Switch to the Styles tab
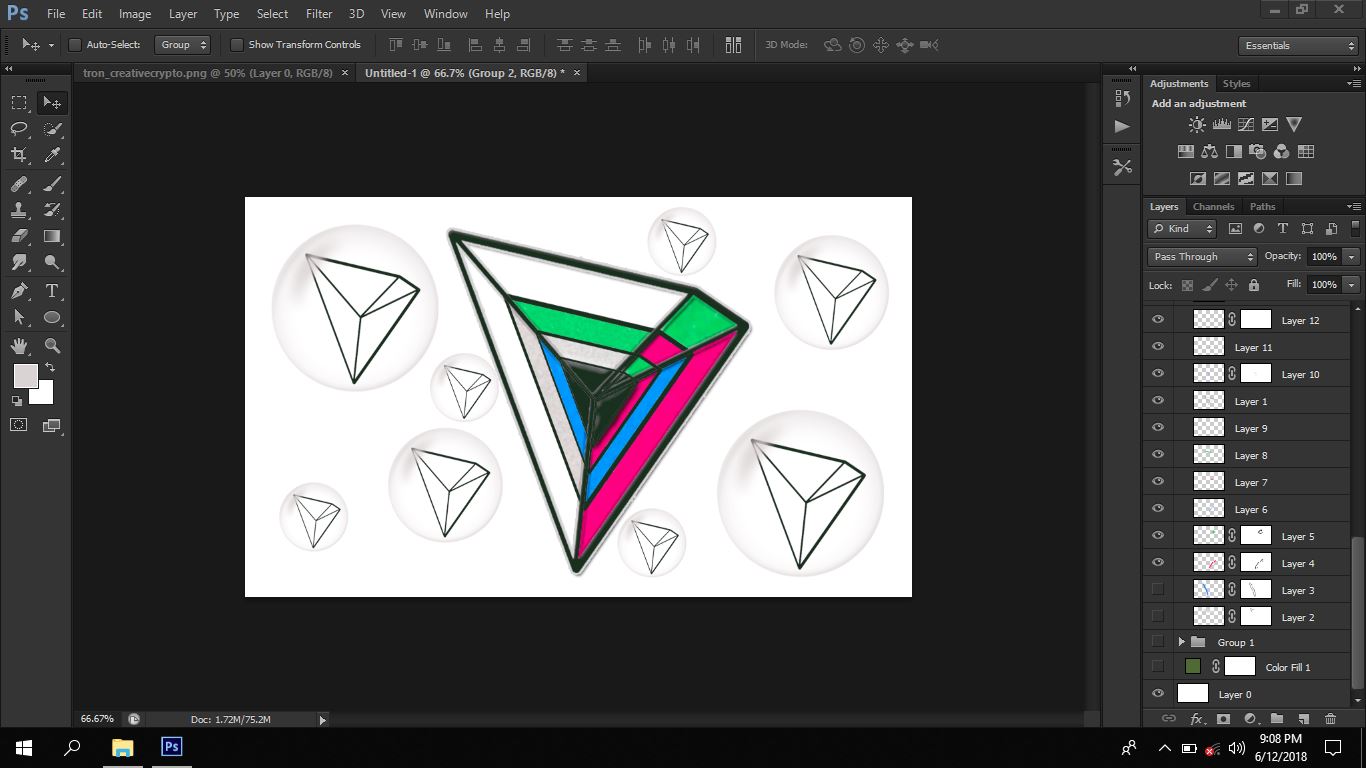This screenshot has width=1366, height=768. (x=1236, y=84)
